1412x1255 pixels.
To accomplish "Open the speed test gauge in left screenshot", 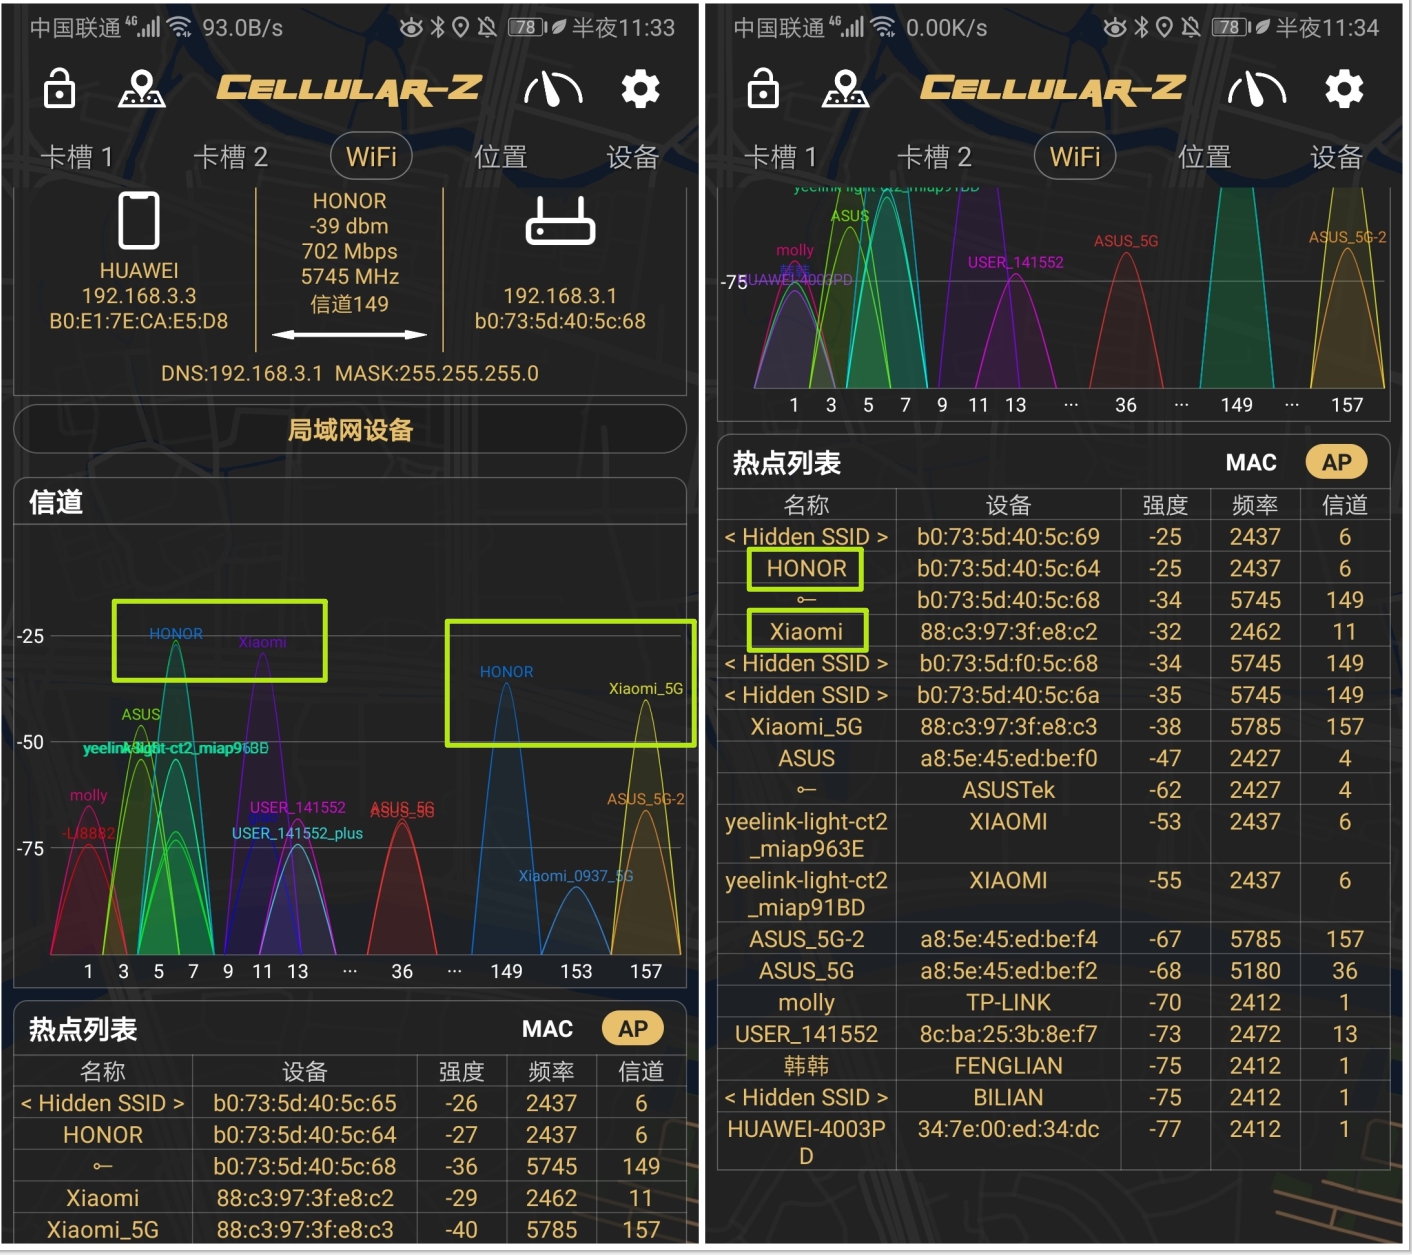I will point(553,90).
